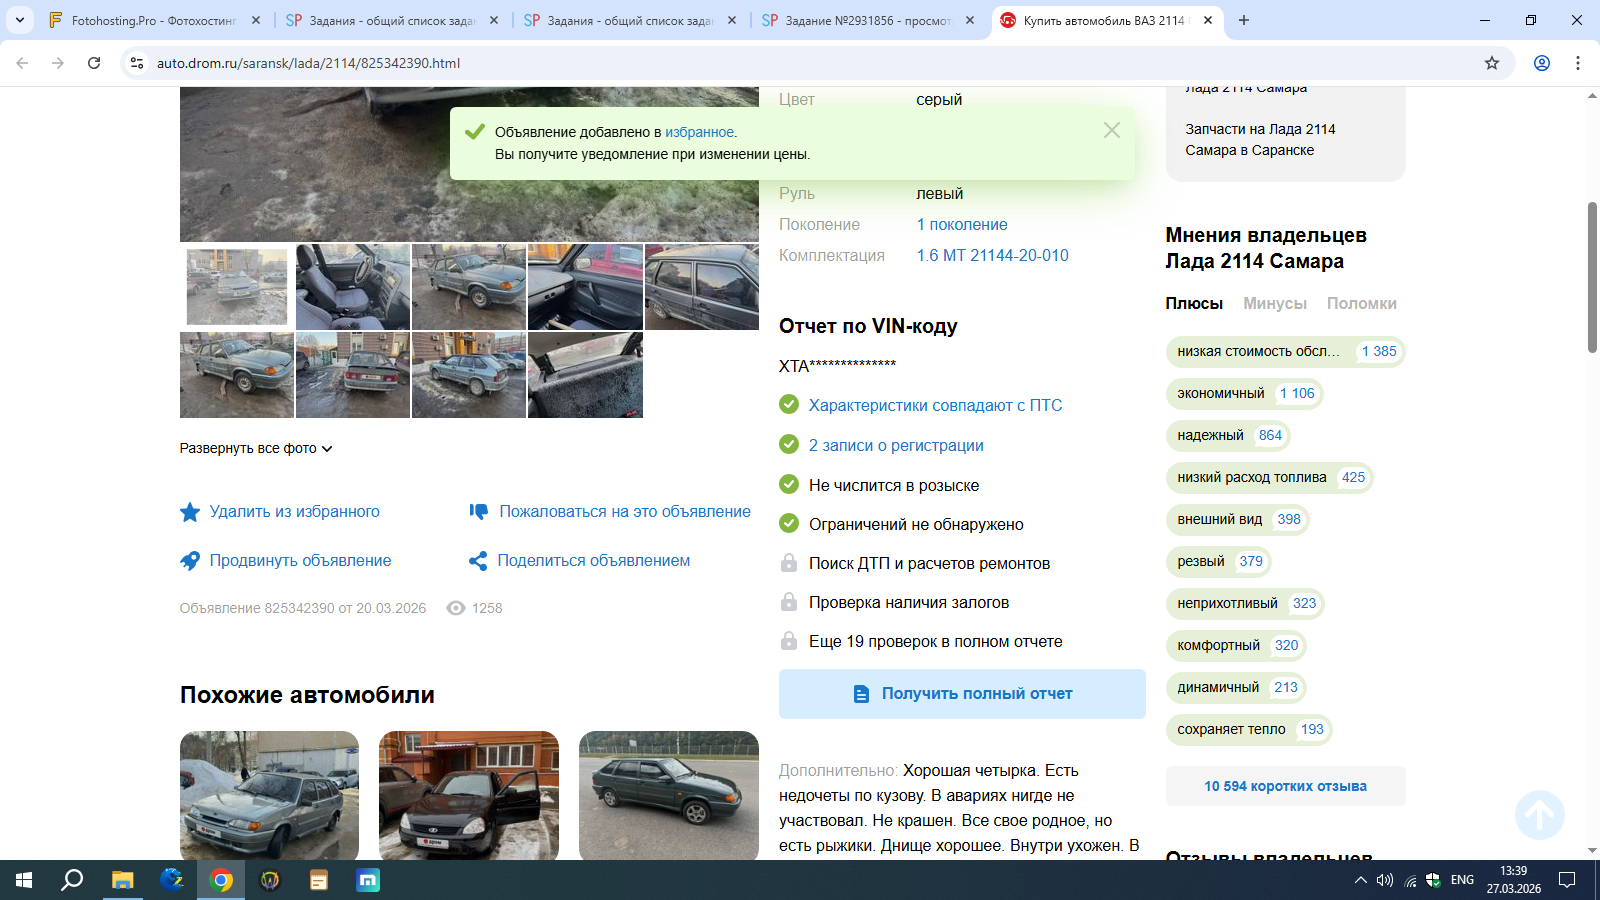
Task: Click the scroll-to-top arrow button
Action: point(1539,815)
